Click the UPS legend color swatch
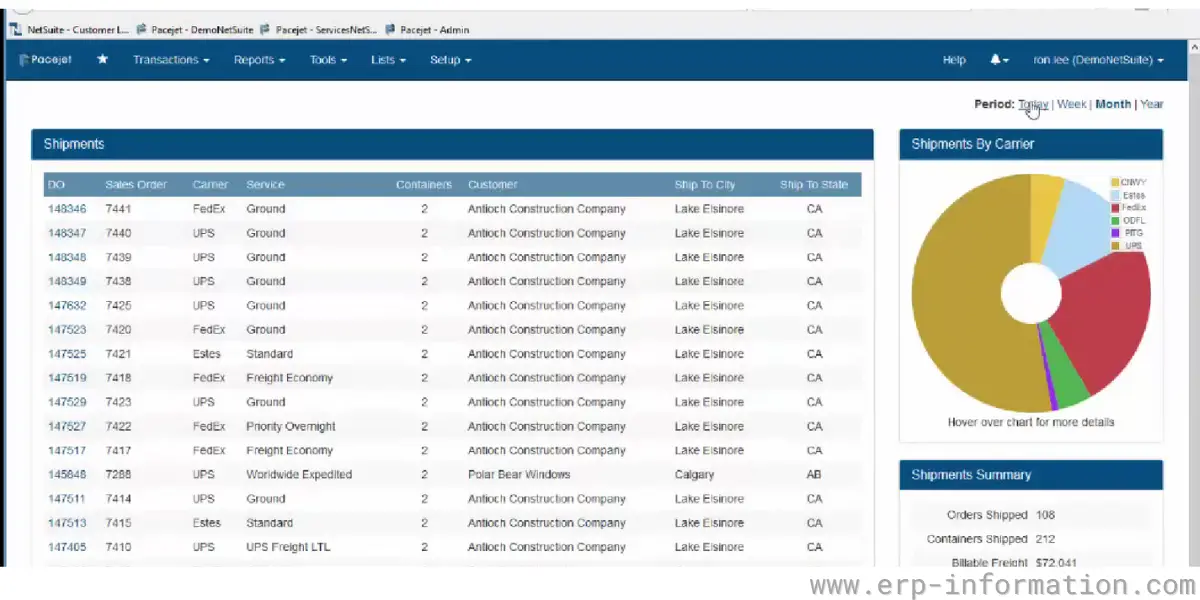Screen dimensions: 1200x600 click(x=1115, y=245)
